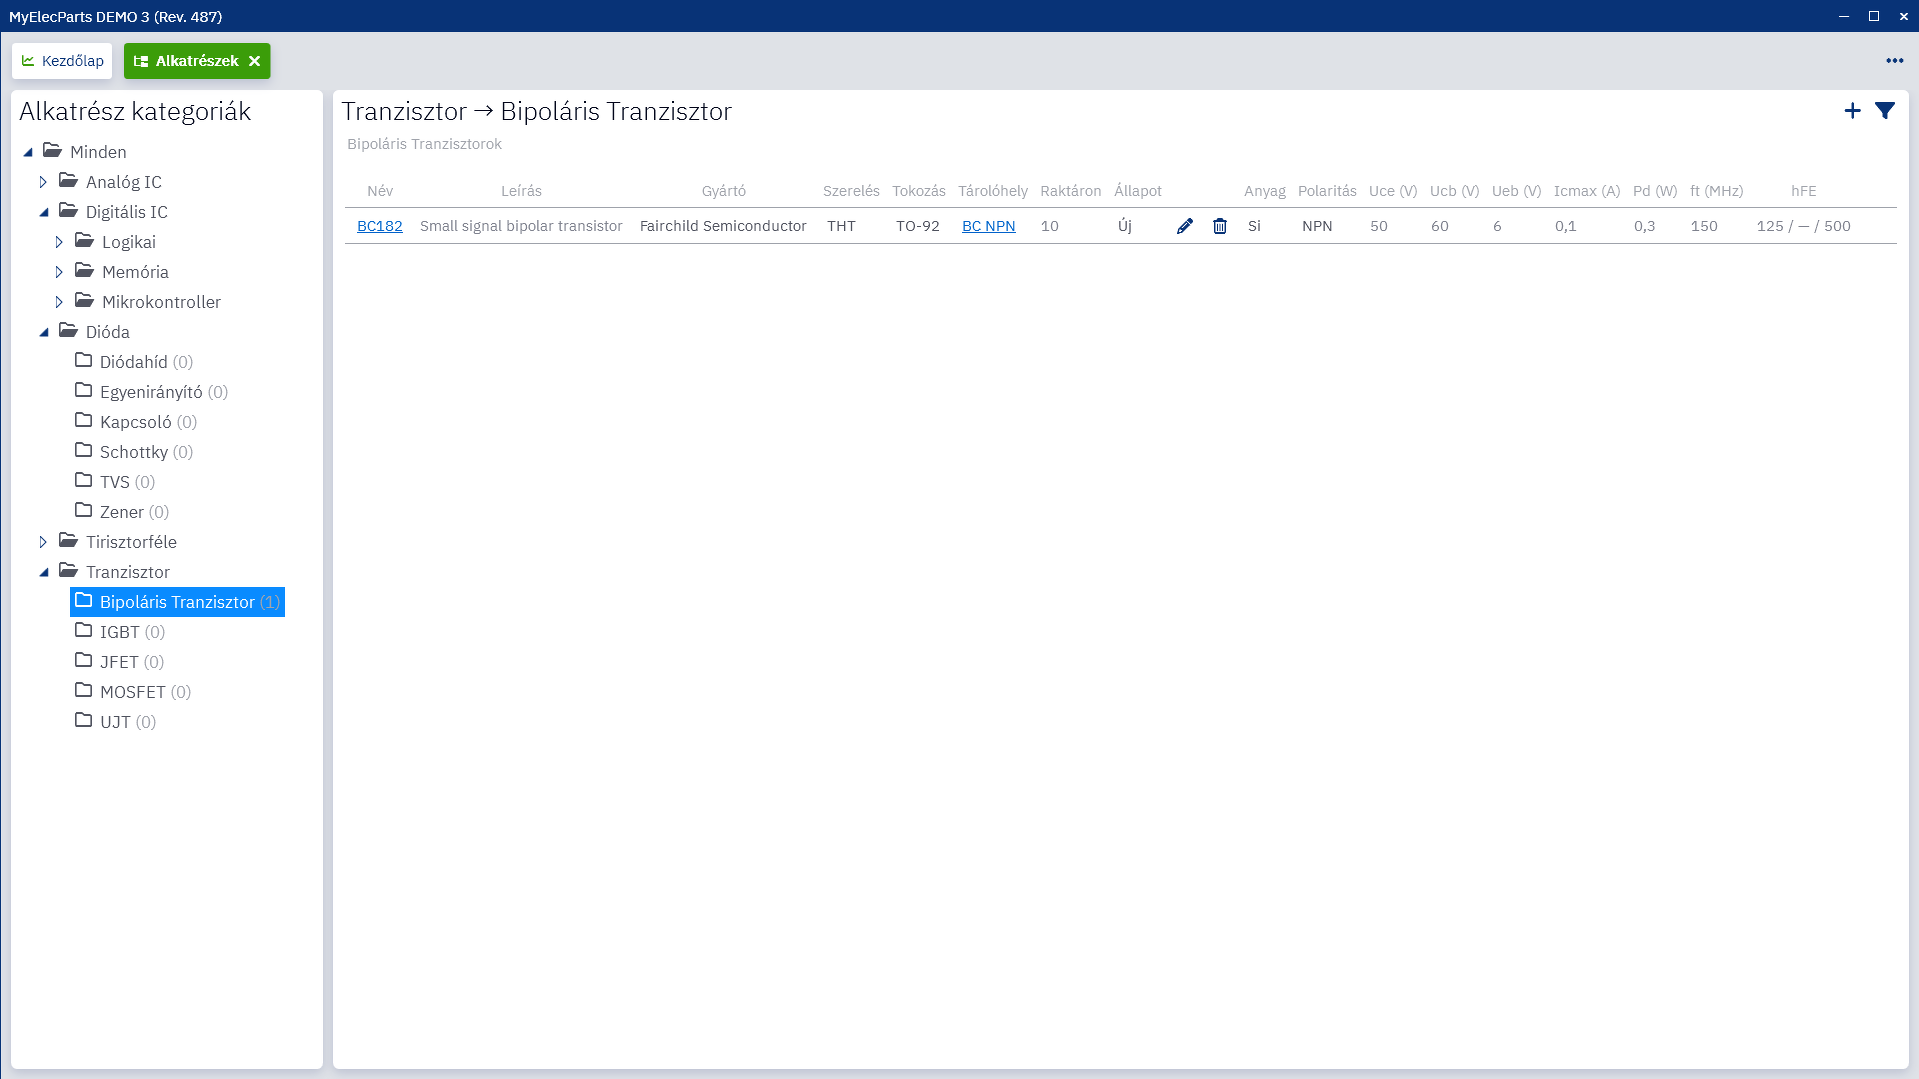Expand the Logikai subcategory

(x=59, y=242)
